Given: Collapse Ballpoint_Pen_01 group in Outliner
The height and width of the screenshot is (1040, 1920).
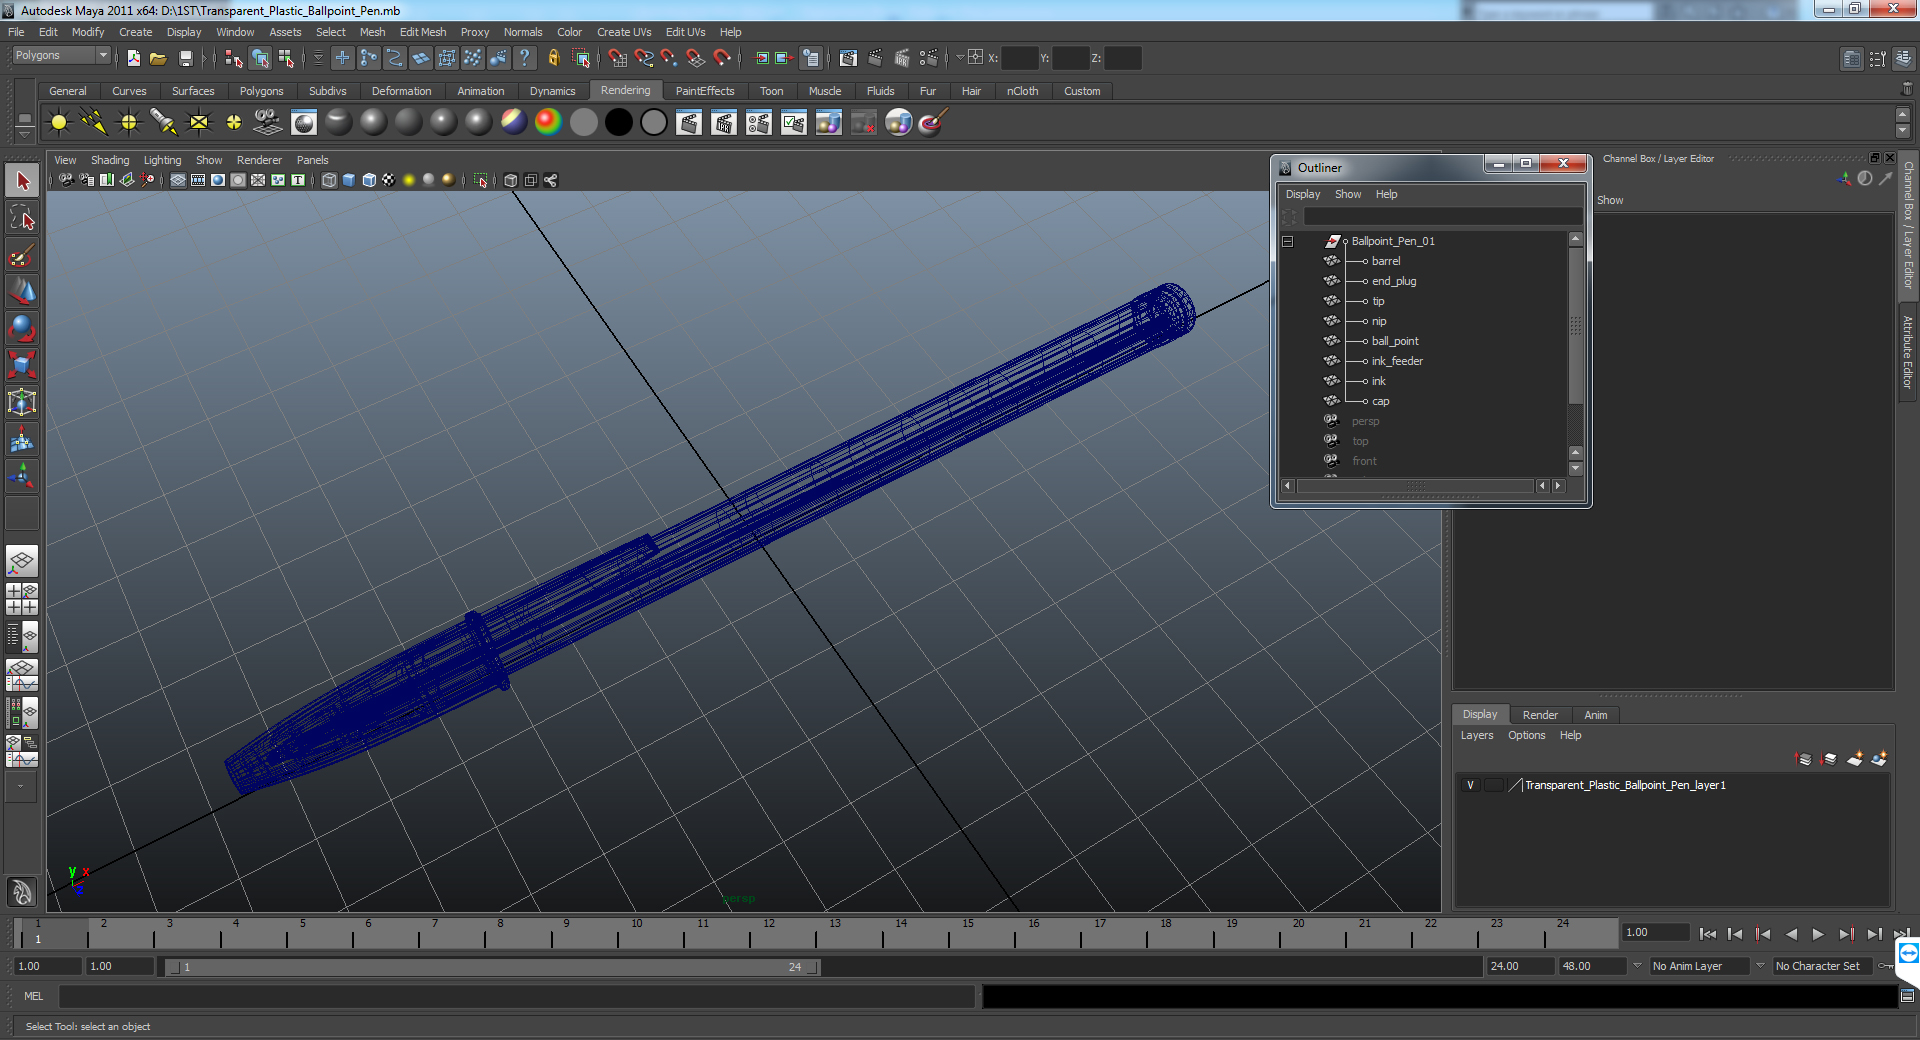Looking at the screenshot, I should click(x=1288, y=241).
